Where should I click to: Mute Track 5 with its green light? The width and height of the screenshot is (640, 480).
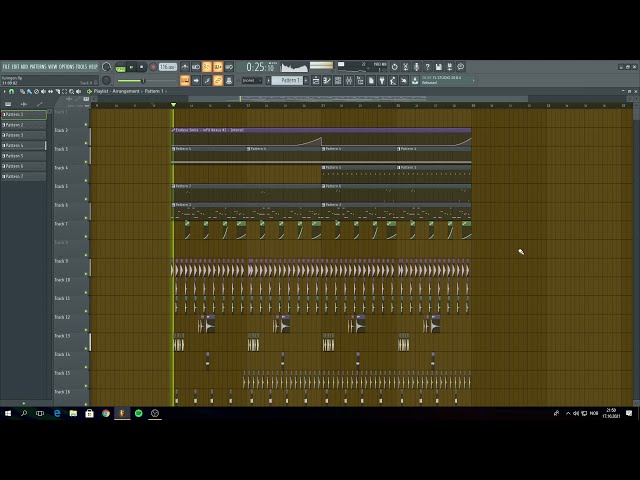click(x=86, y=199)
